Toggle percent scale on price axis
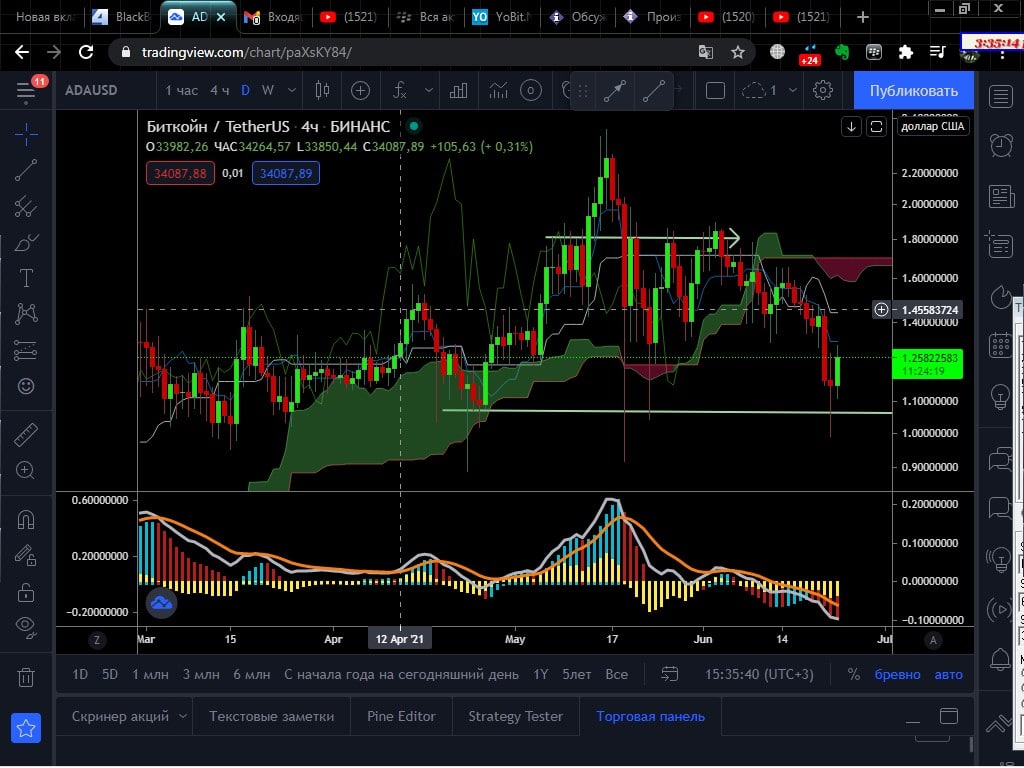The height and width of the screenshot is (768, 1024). (854, 675)
